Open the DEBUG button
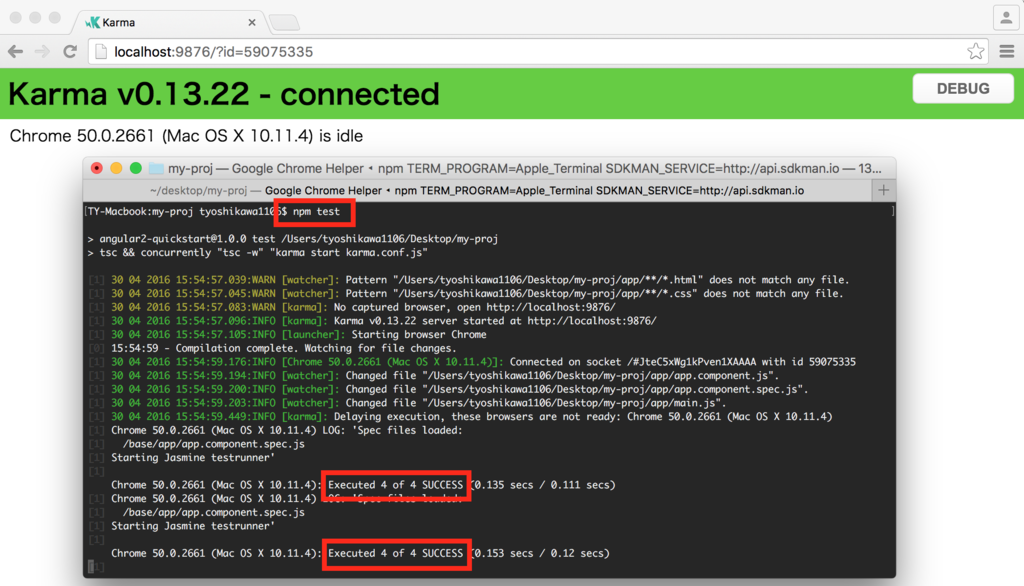 (963, 88)
